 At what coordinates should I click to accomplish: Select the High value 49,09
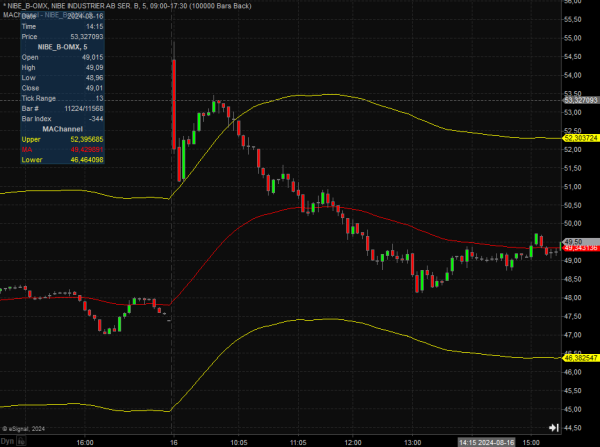94,68
